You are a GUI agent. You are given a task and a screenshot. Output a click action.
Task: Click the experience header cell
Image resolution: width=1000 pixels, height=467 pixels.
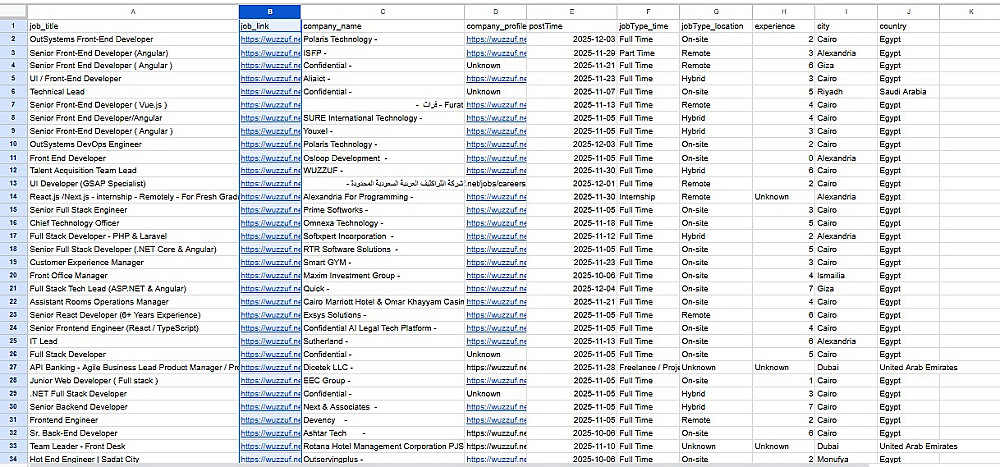tap(783, 26)
